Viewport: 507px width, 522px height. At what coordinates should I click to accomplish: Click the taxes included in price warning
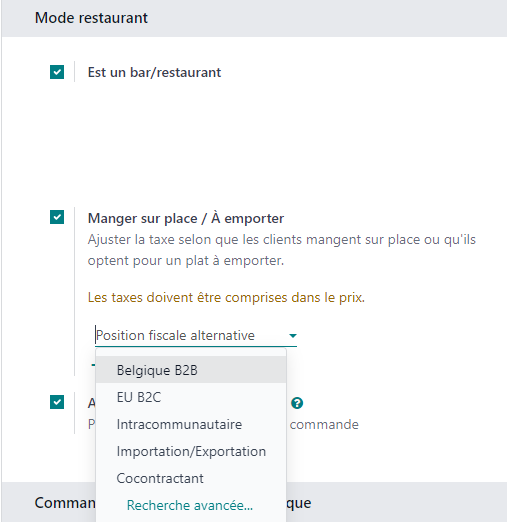(226, 297)
